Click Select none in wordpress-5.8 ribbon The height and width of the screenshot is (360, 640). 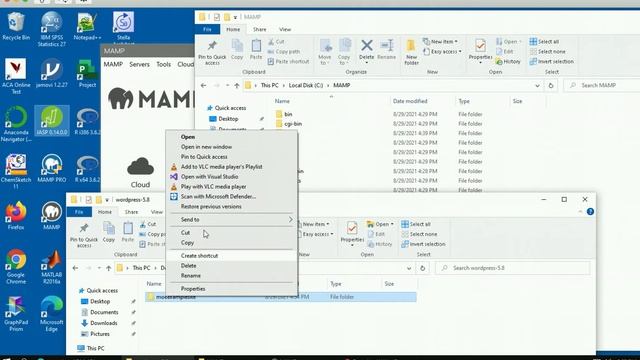419,234
